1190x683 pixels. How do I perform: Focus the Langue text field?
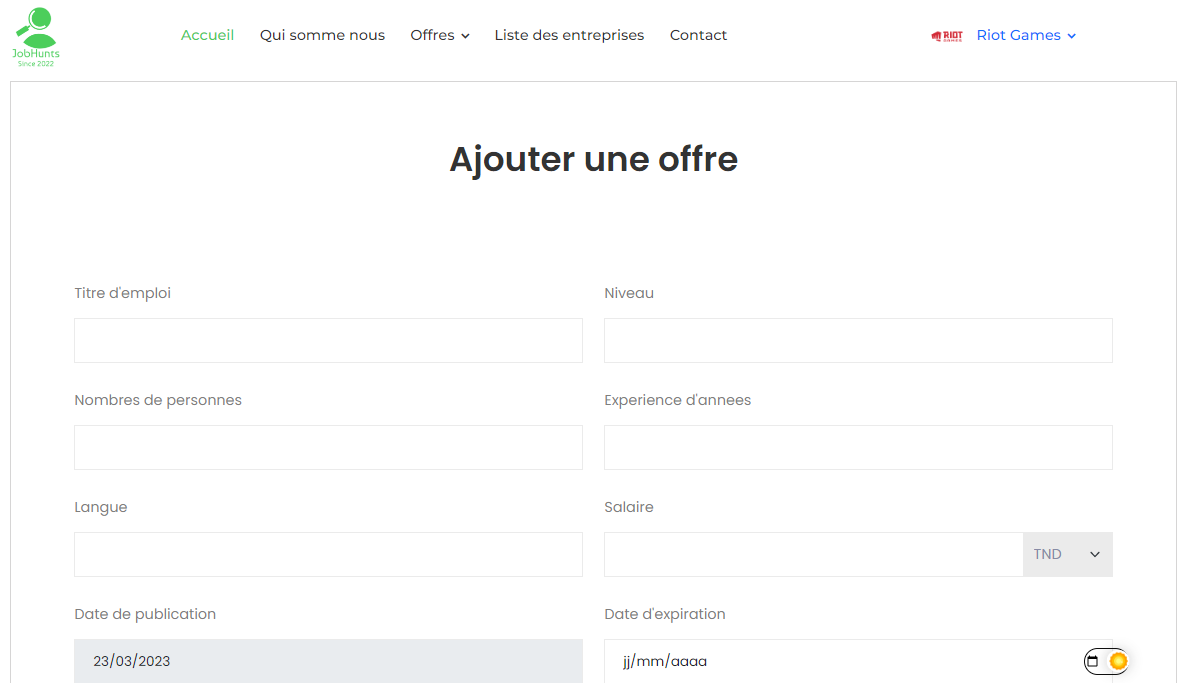click(328, 554)
